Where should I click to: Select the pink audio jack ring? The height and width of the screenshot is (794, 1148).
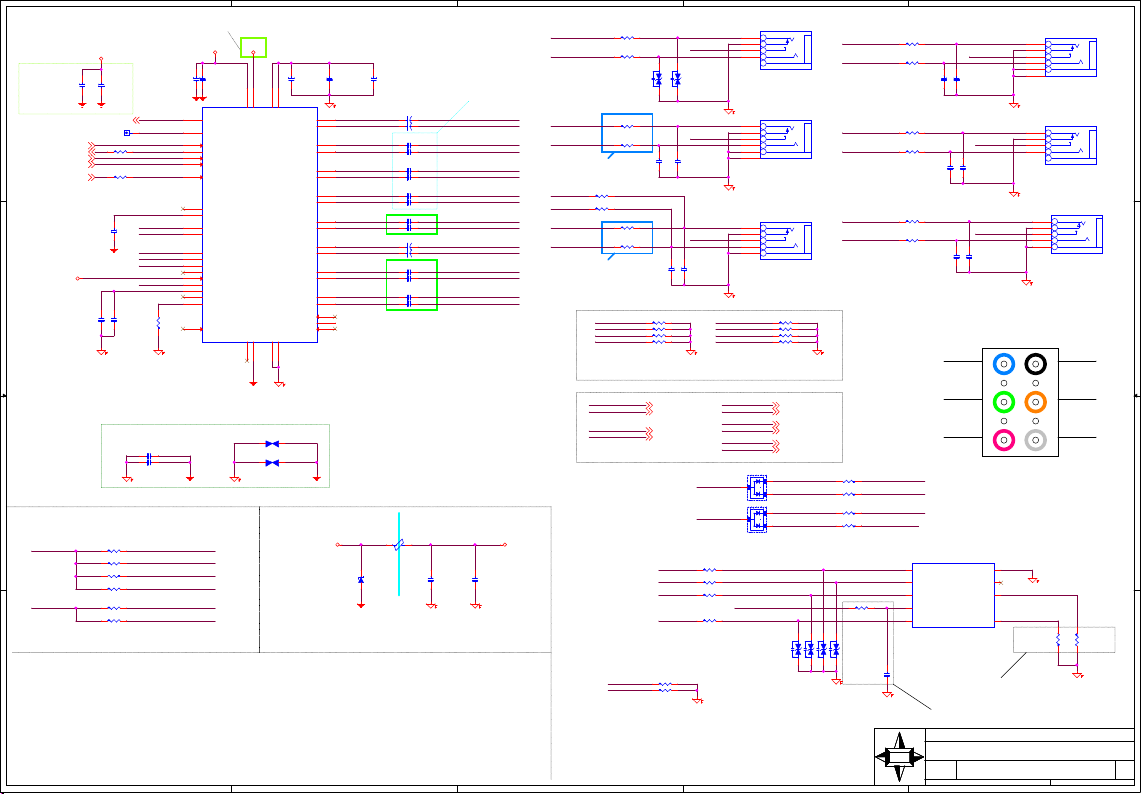point(1004,440)
